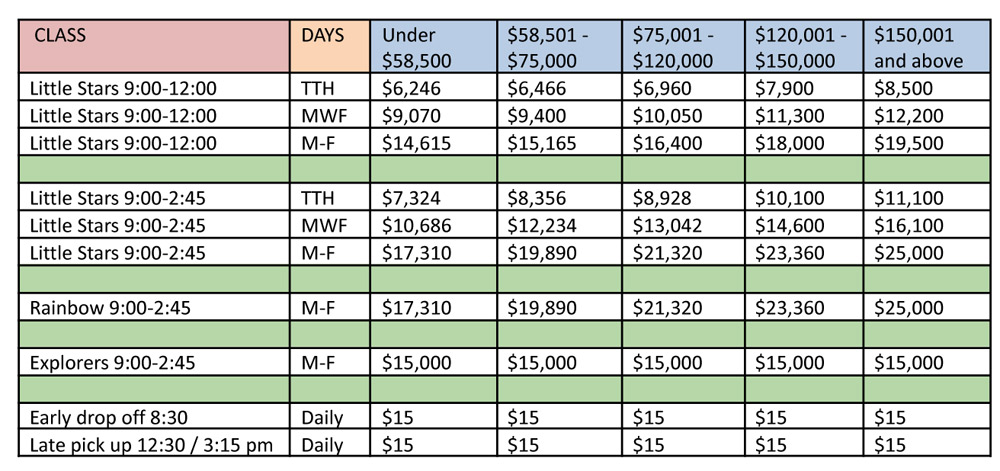Screen dimensions: 1000x471
Task: Click the "$75,001 - $120,000" column header
Action: [x=682, y=47]
